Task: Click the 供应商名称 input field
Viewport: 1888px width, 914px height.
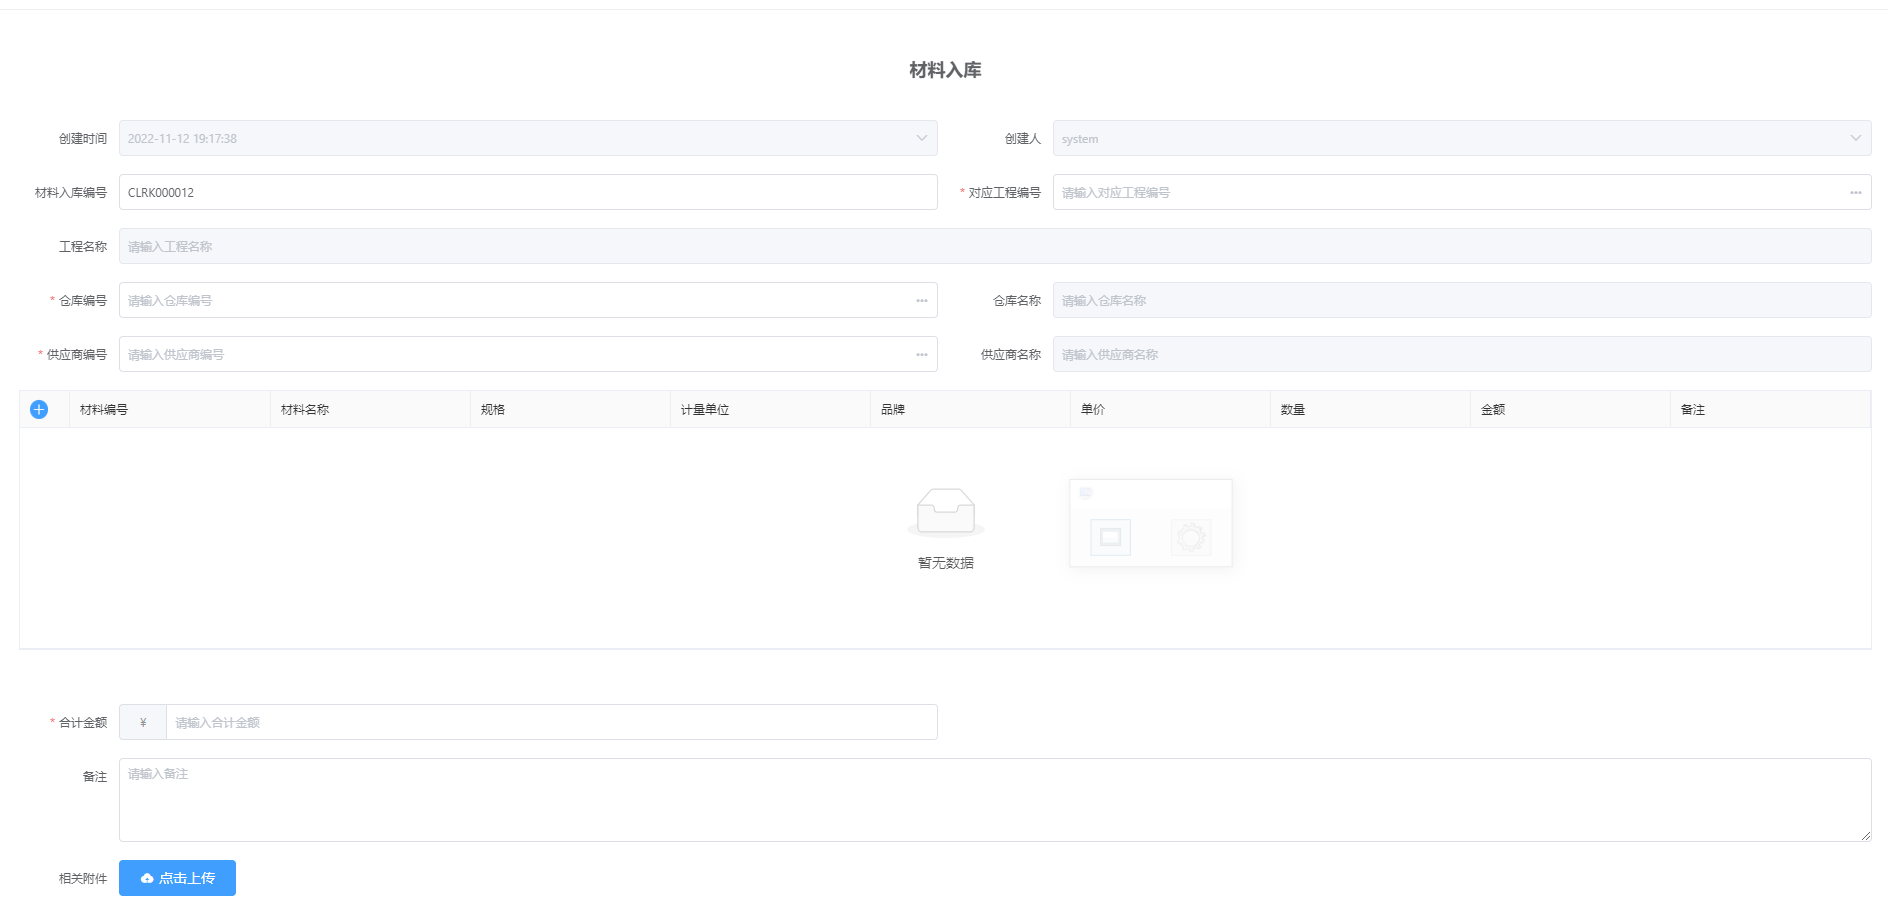Action: pos(1462,354)
